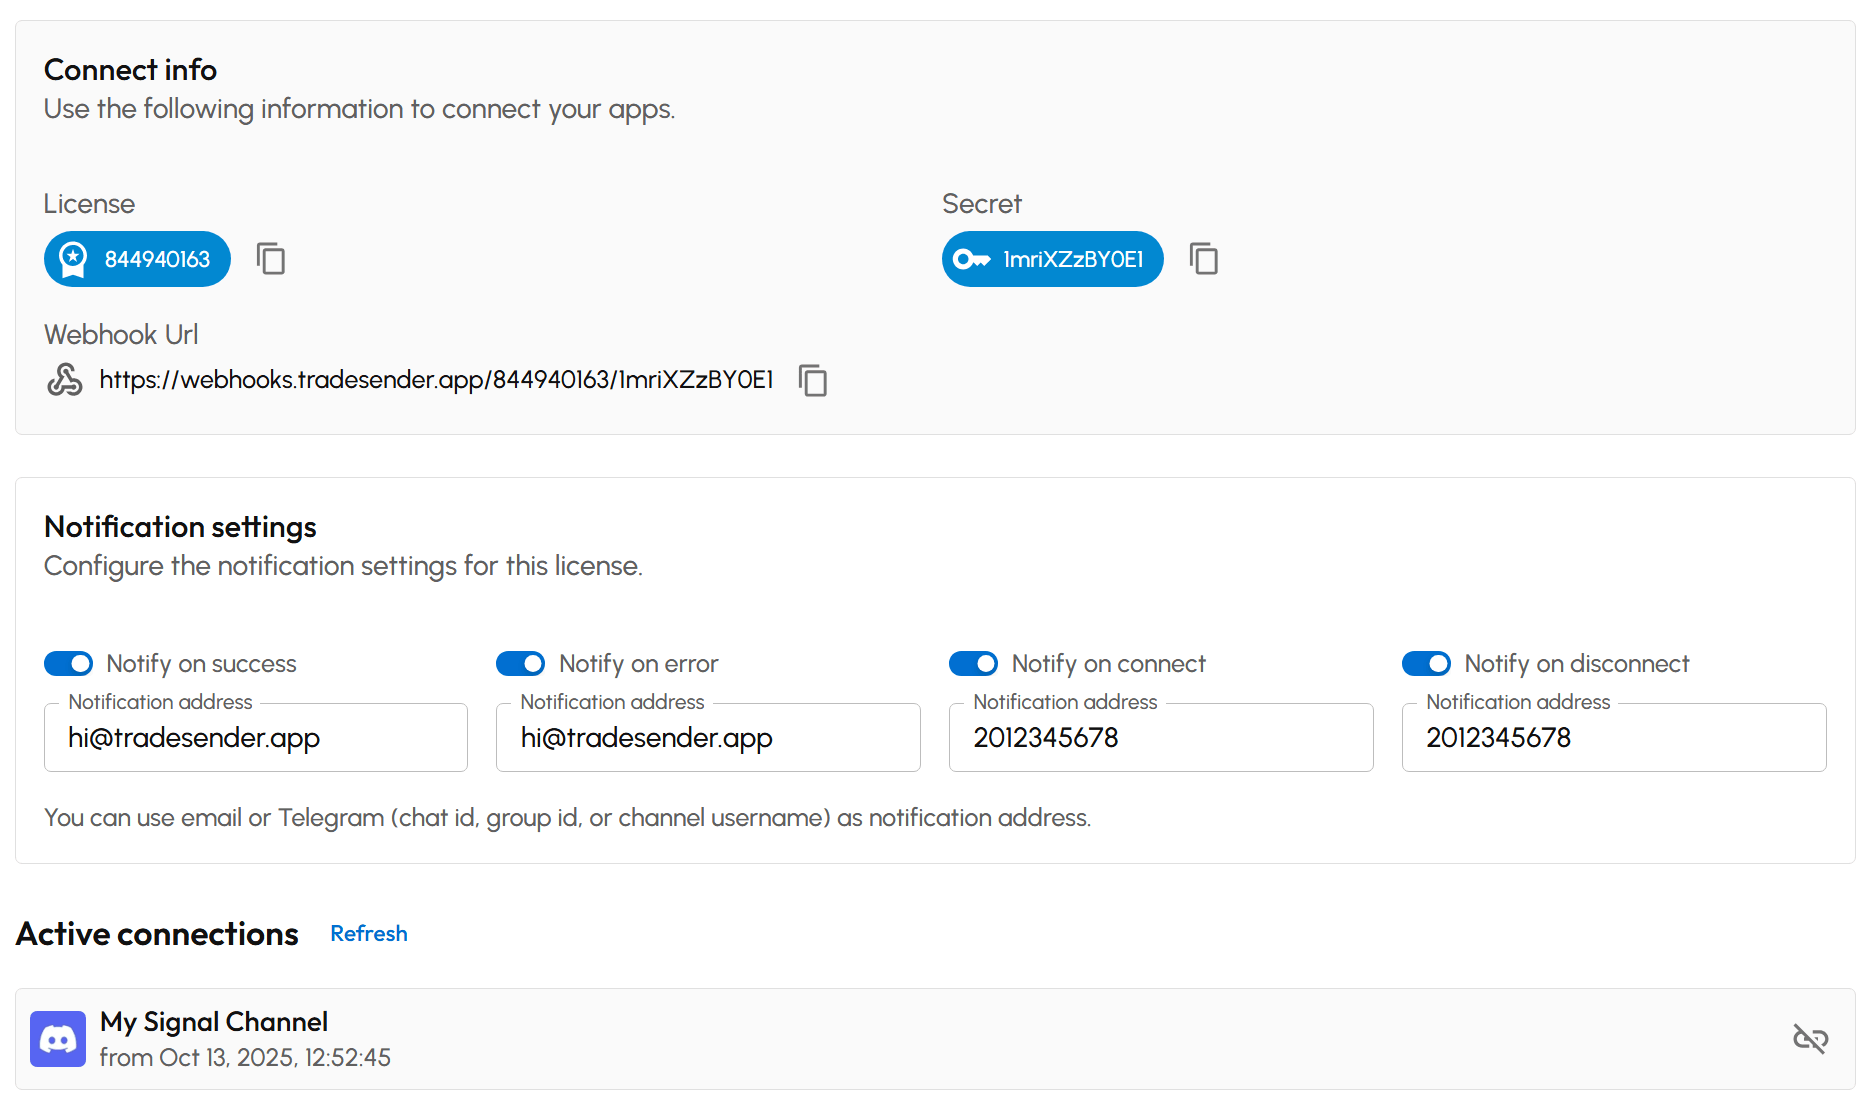
Task: Copy the License number using its copy icon
Action: pyautogui.click(x=271, y=259)
